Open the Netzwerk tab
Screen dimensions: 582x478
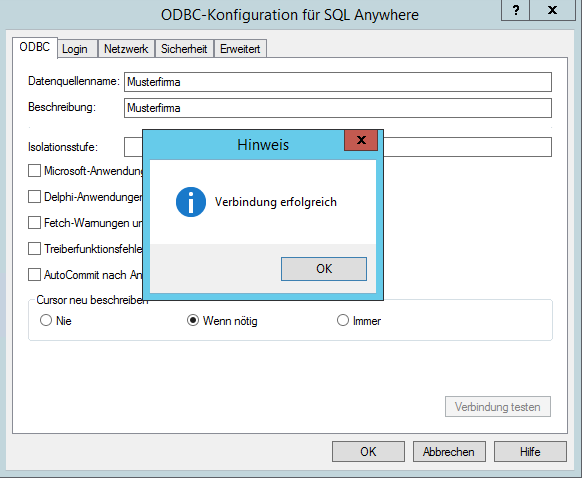[x=126, y=49]
